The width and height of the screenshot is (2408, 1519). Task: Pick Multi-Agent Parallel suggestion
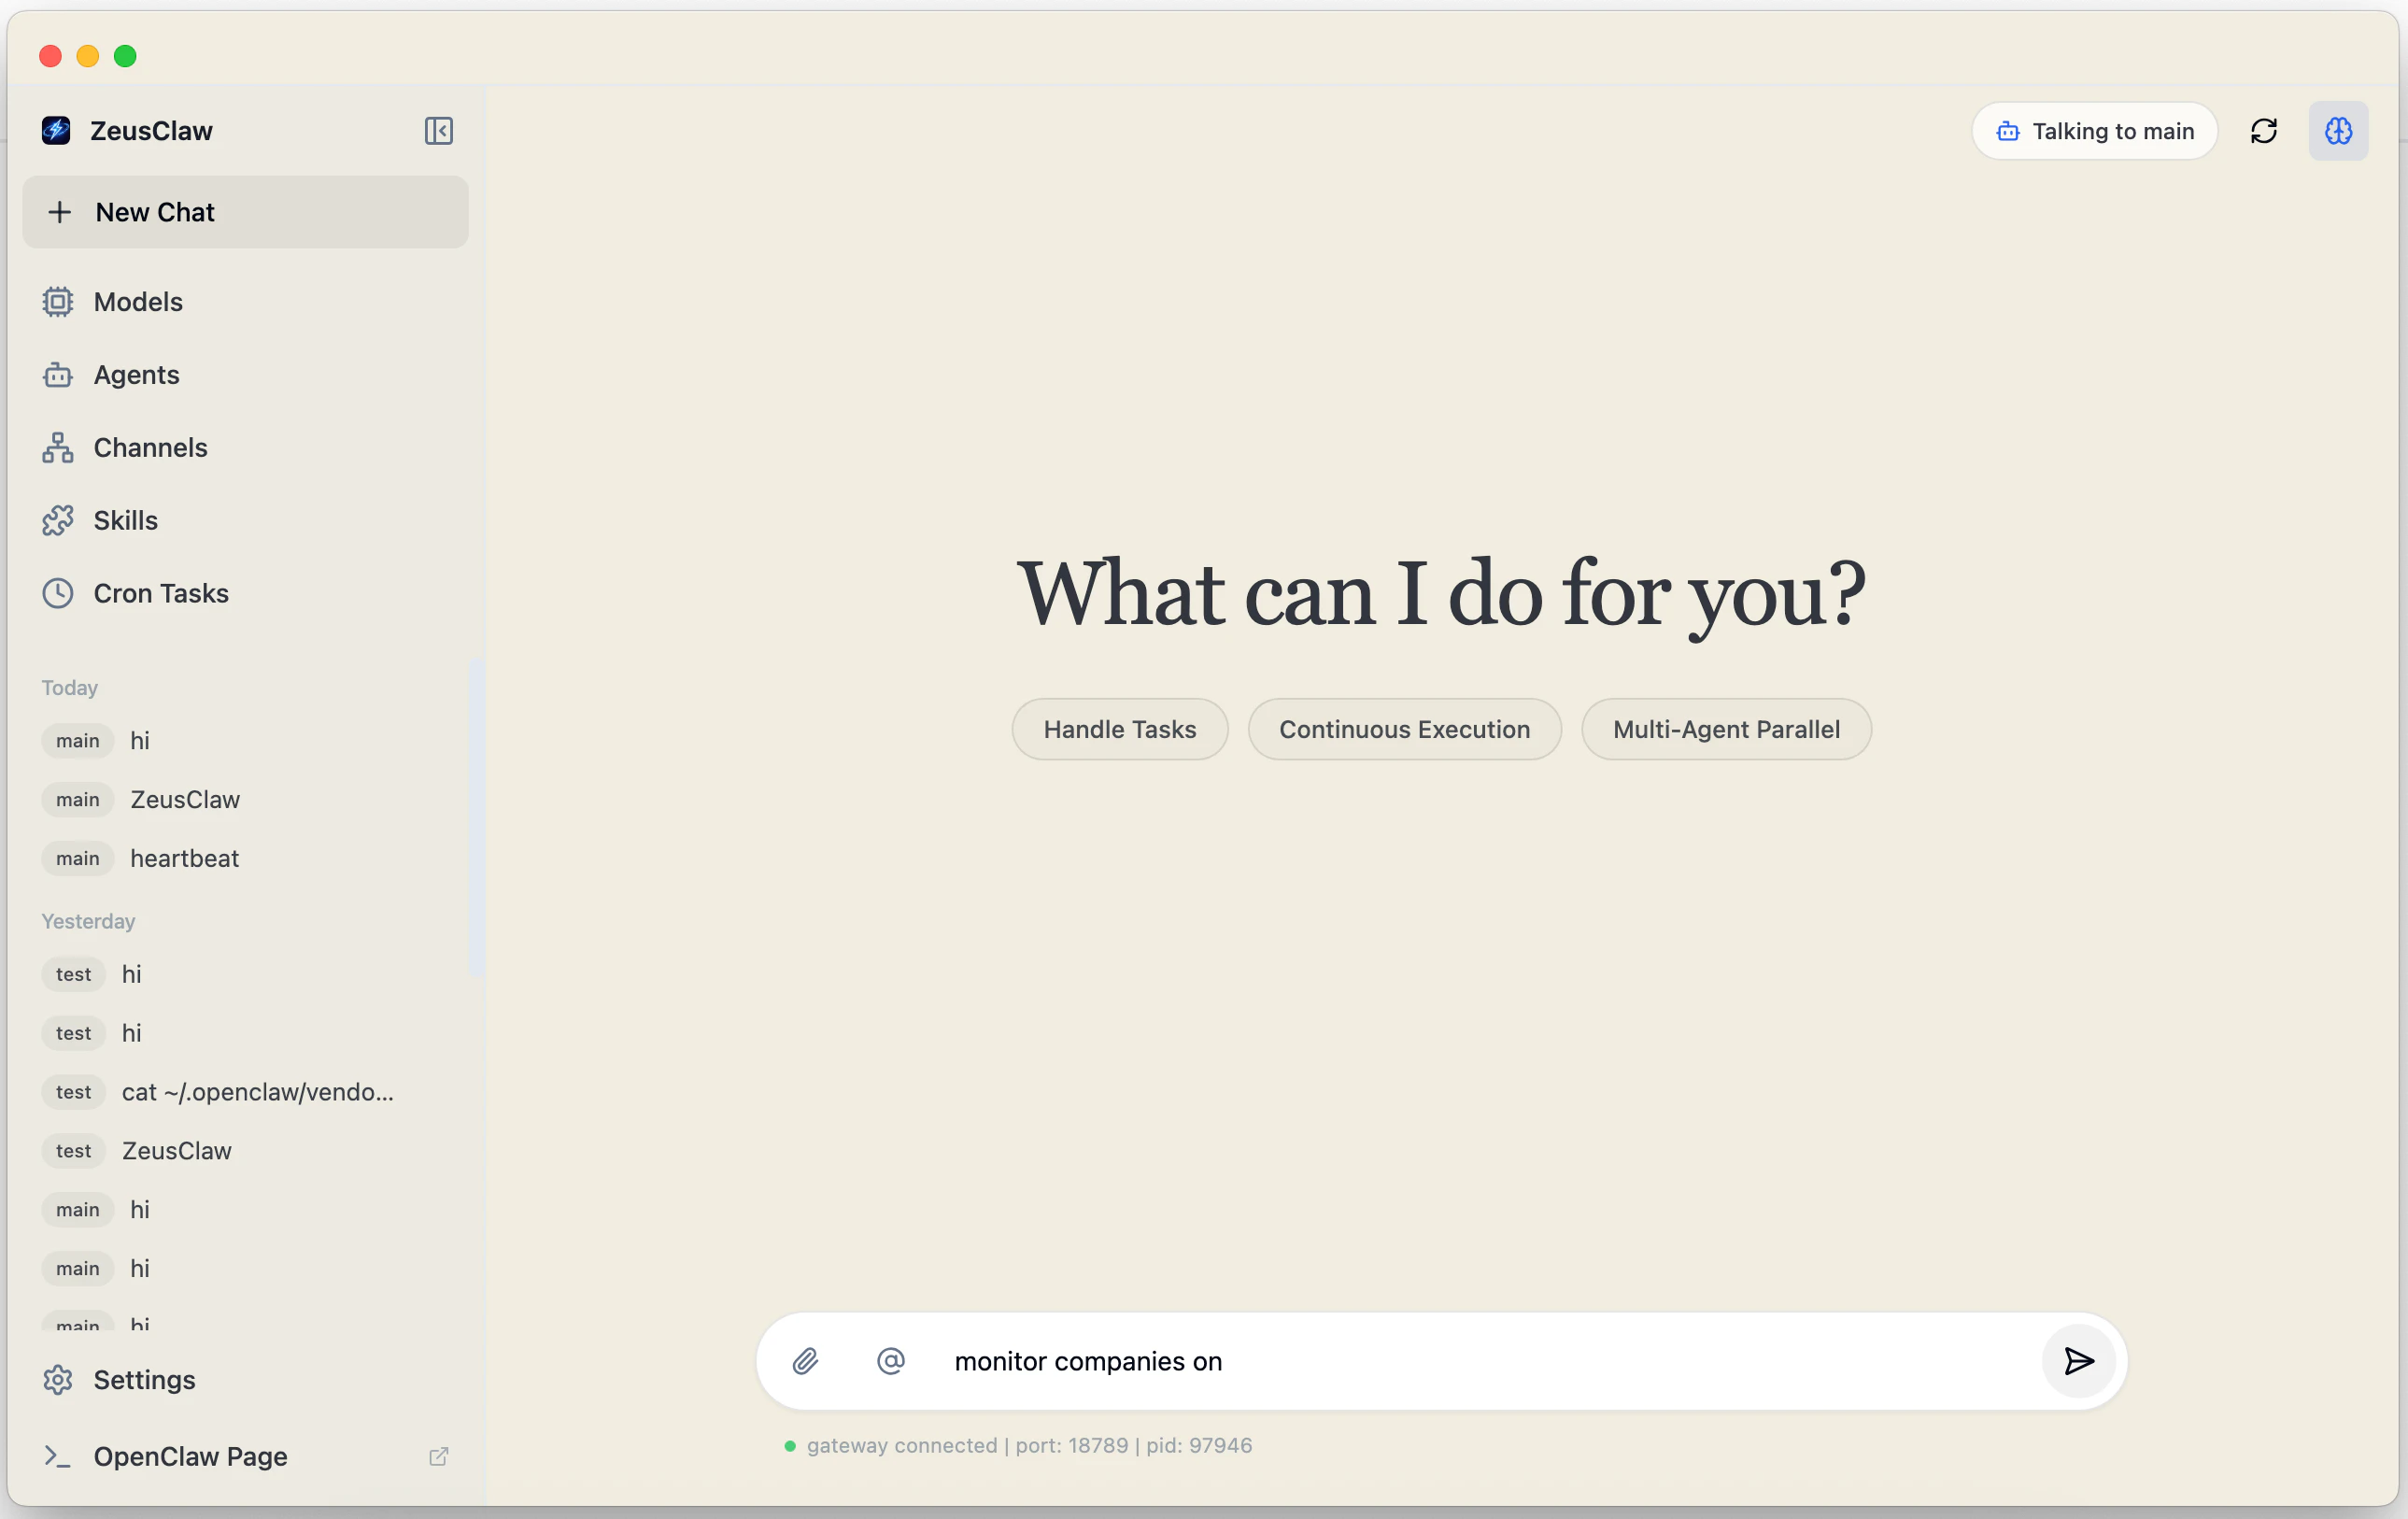tap(1726, 729)
